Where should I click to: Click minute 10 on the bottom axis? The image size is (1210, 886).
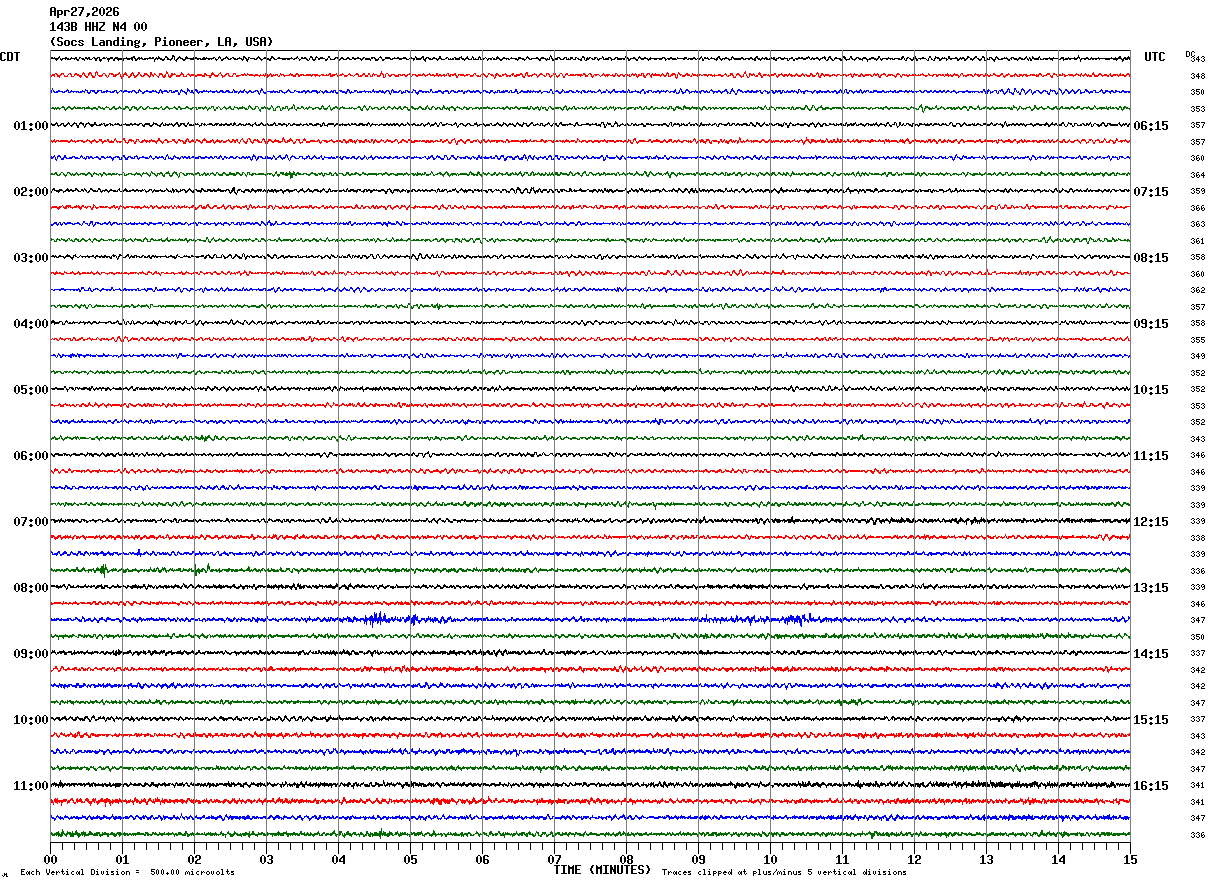(770, 859)
